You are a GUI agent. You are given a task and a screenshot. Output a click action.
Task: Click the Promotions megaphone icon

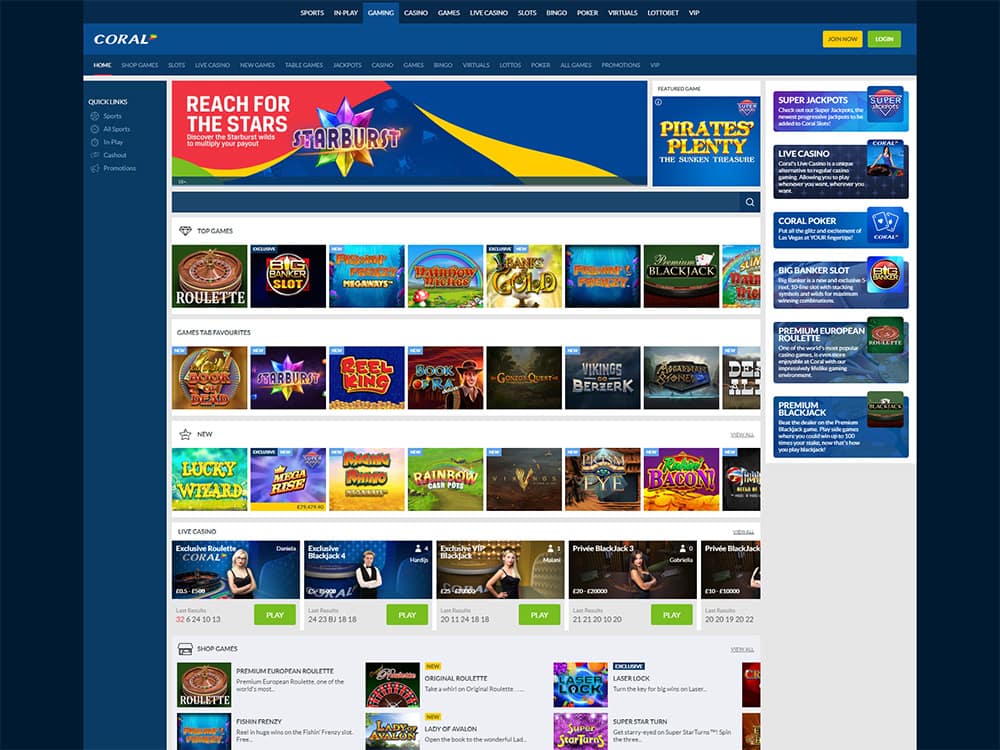(95, 168)
